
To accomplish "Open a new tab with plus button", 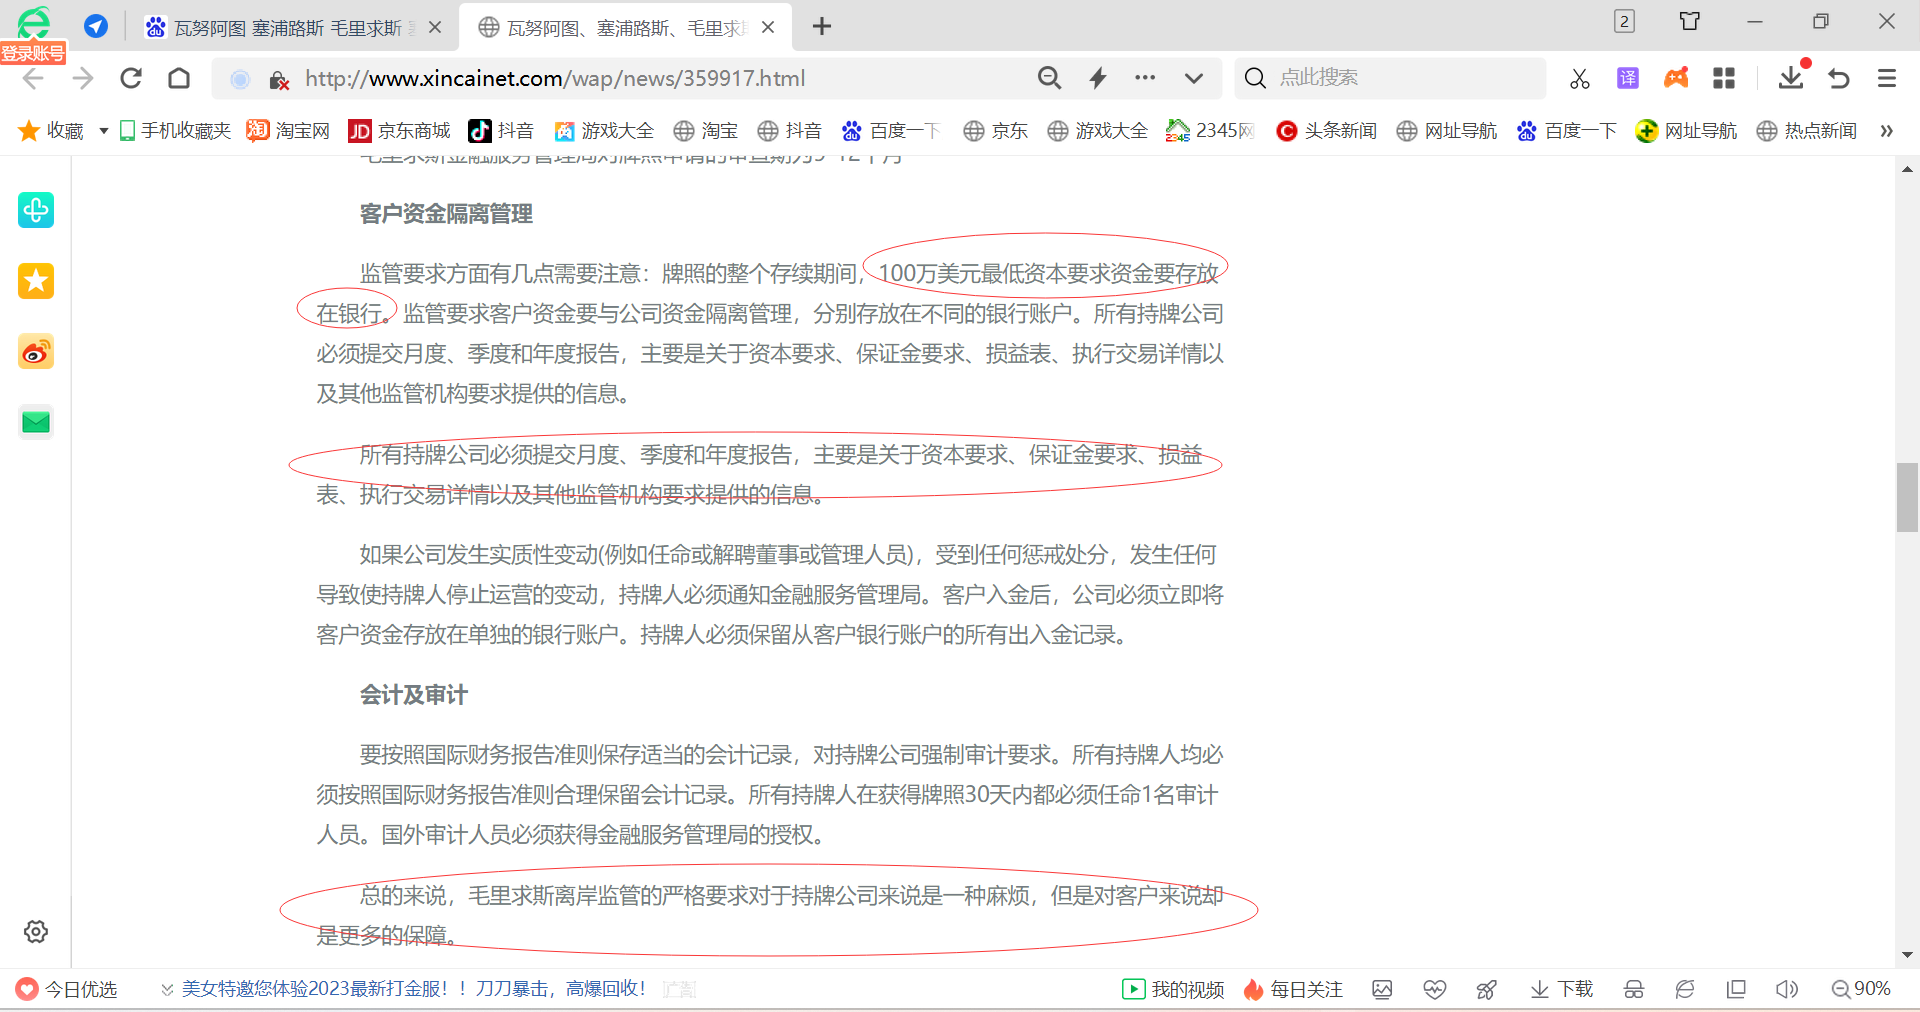I will pos(822,27).
